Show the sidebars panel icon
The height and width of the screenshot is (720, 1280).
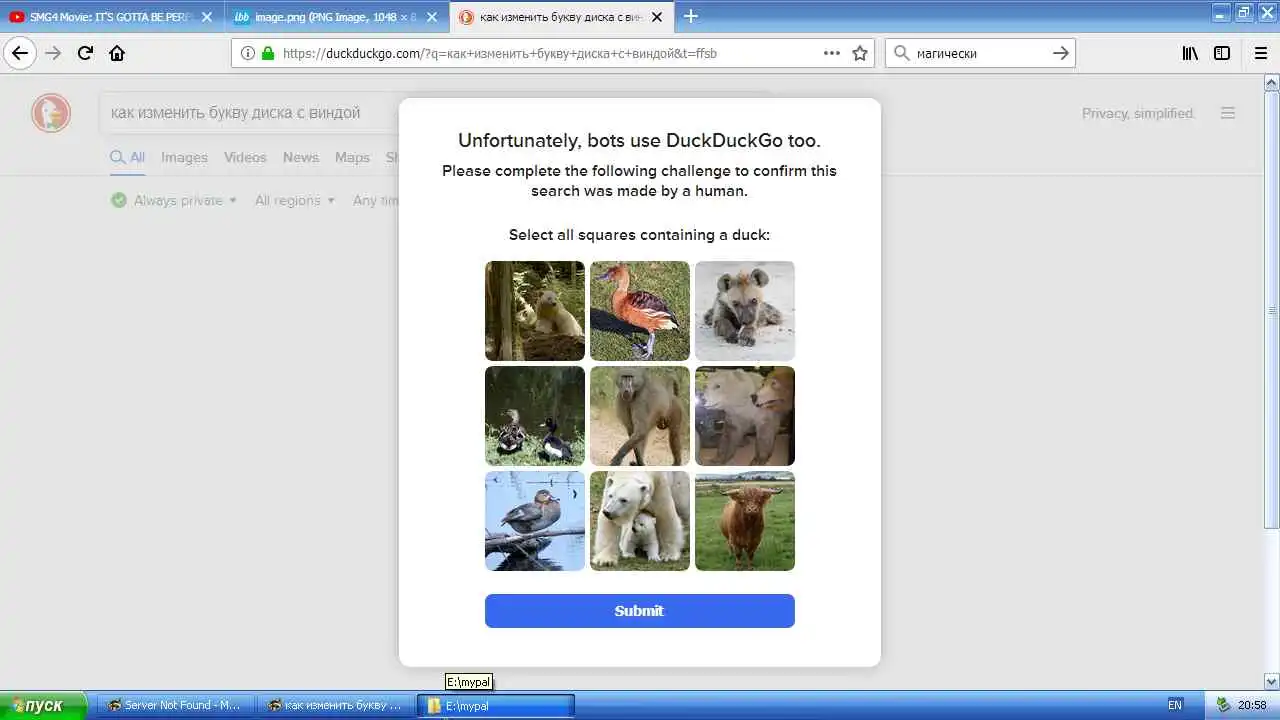[1222, 53]
